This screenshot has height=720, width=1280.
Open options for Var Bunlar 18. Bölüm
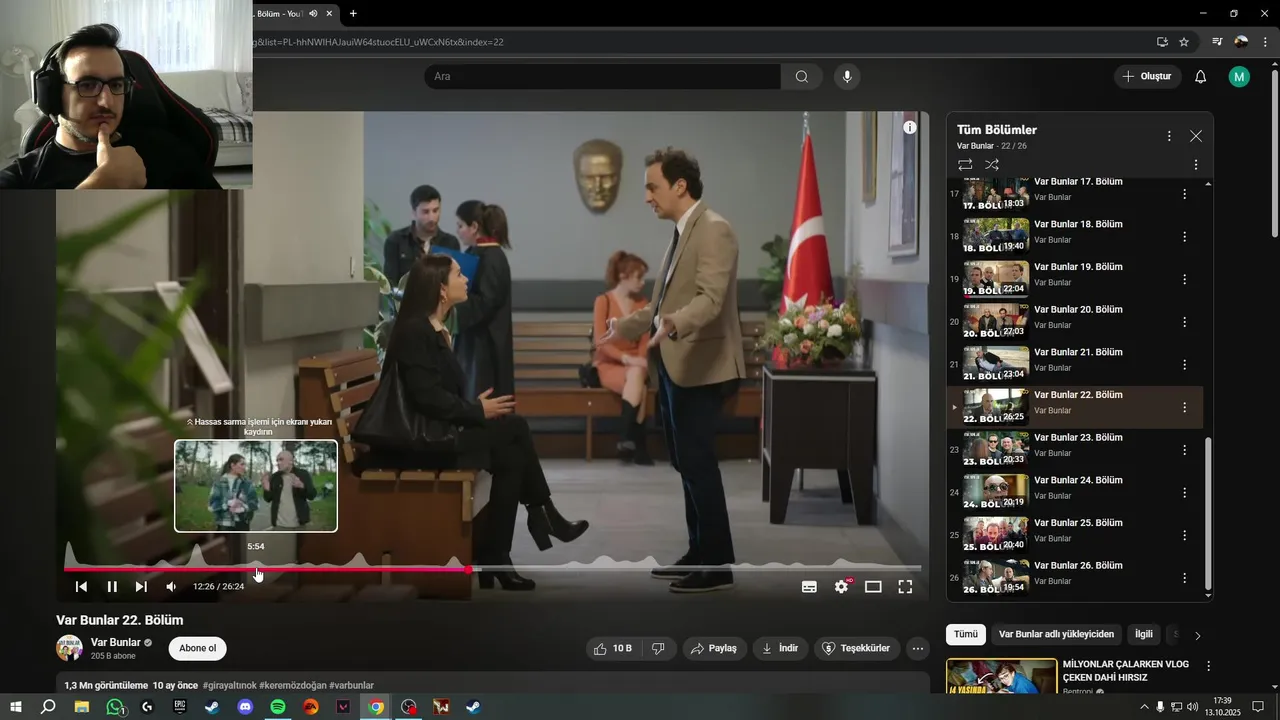click(x=1184, y=237)
